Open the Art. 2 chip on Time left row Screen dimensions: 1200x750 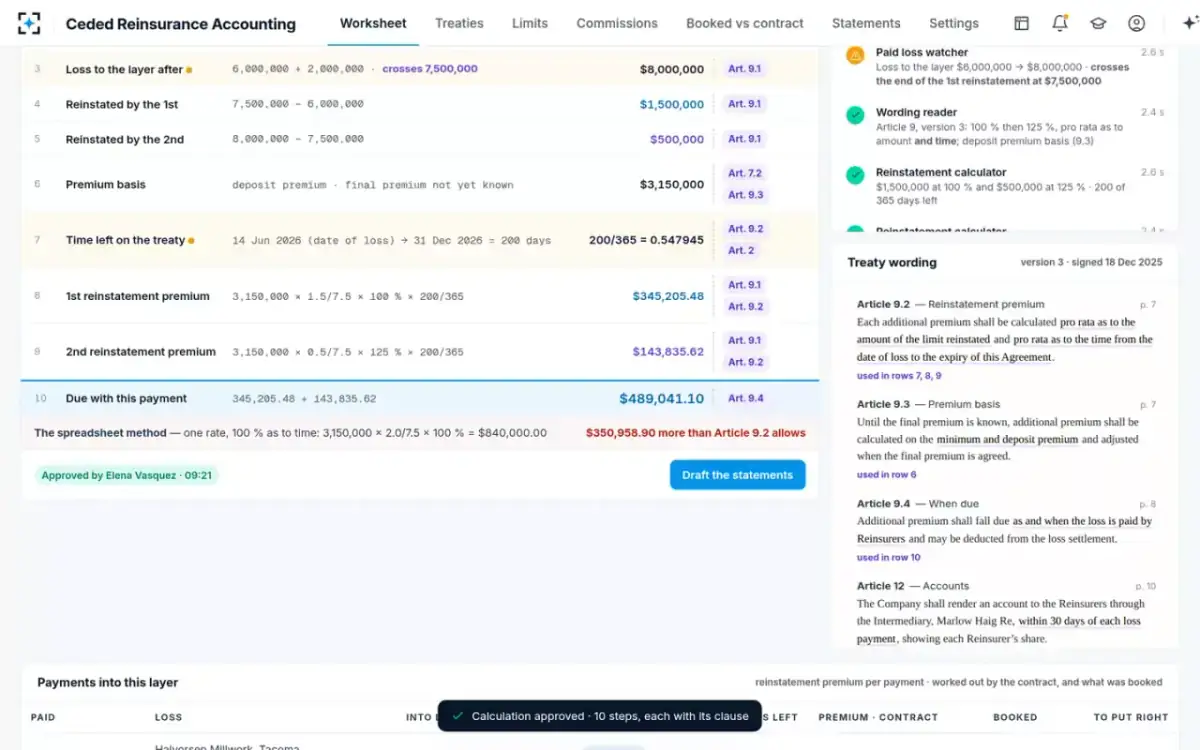(x=741, y=251)
